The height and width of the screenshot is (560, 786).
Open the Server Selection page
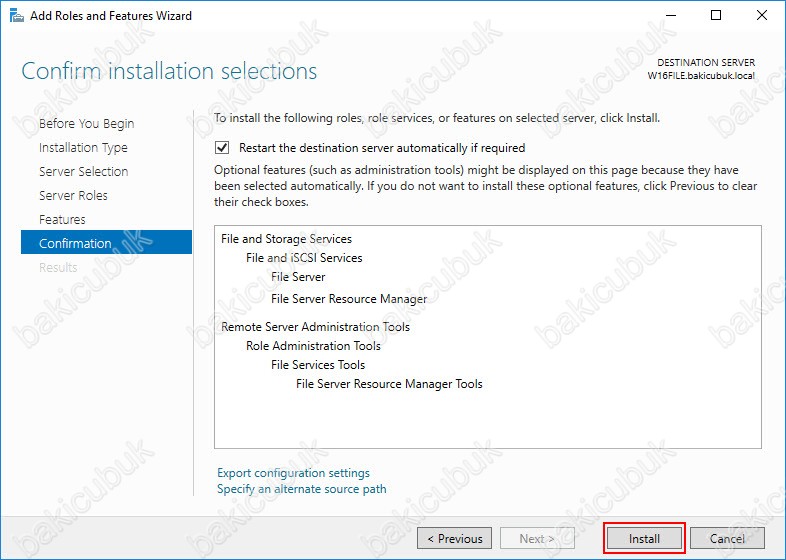[x=84, y=171]
